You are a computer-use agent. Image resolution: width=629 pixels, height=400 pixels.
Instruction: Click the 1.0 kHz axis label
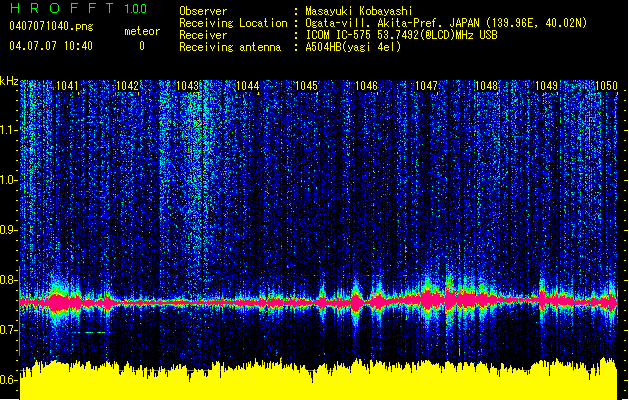tap(8, 180)
